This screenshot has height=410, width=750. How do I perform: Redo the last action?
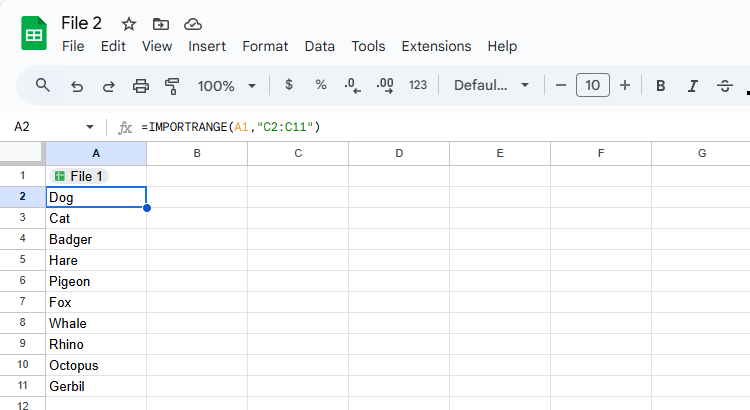click(109, 86)
